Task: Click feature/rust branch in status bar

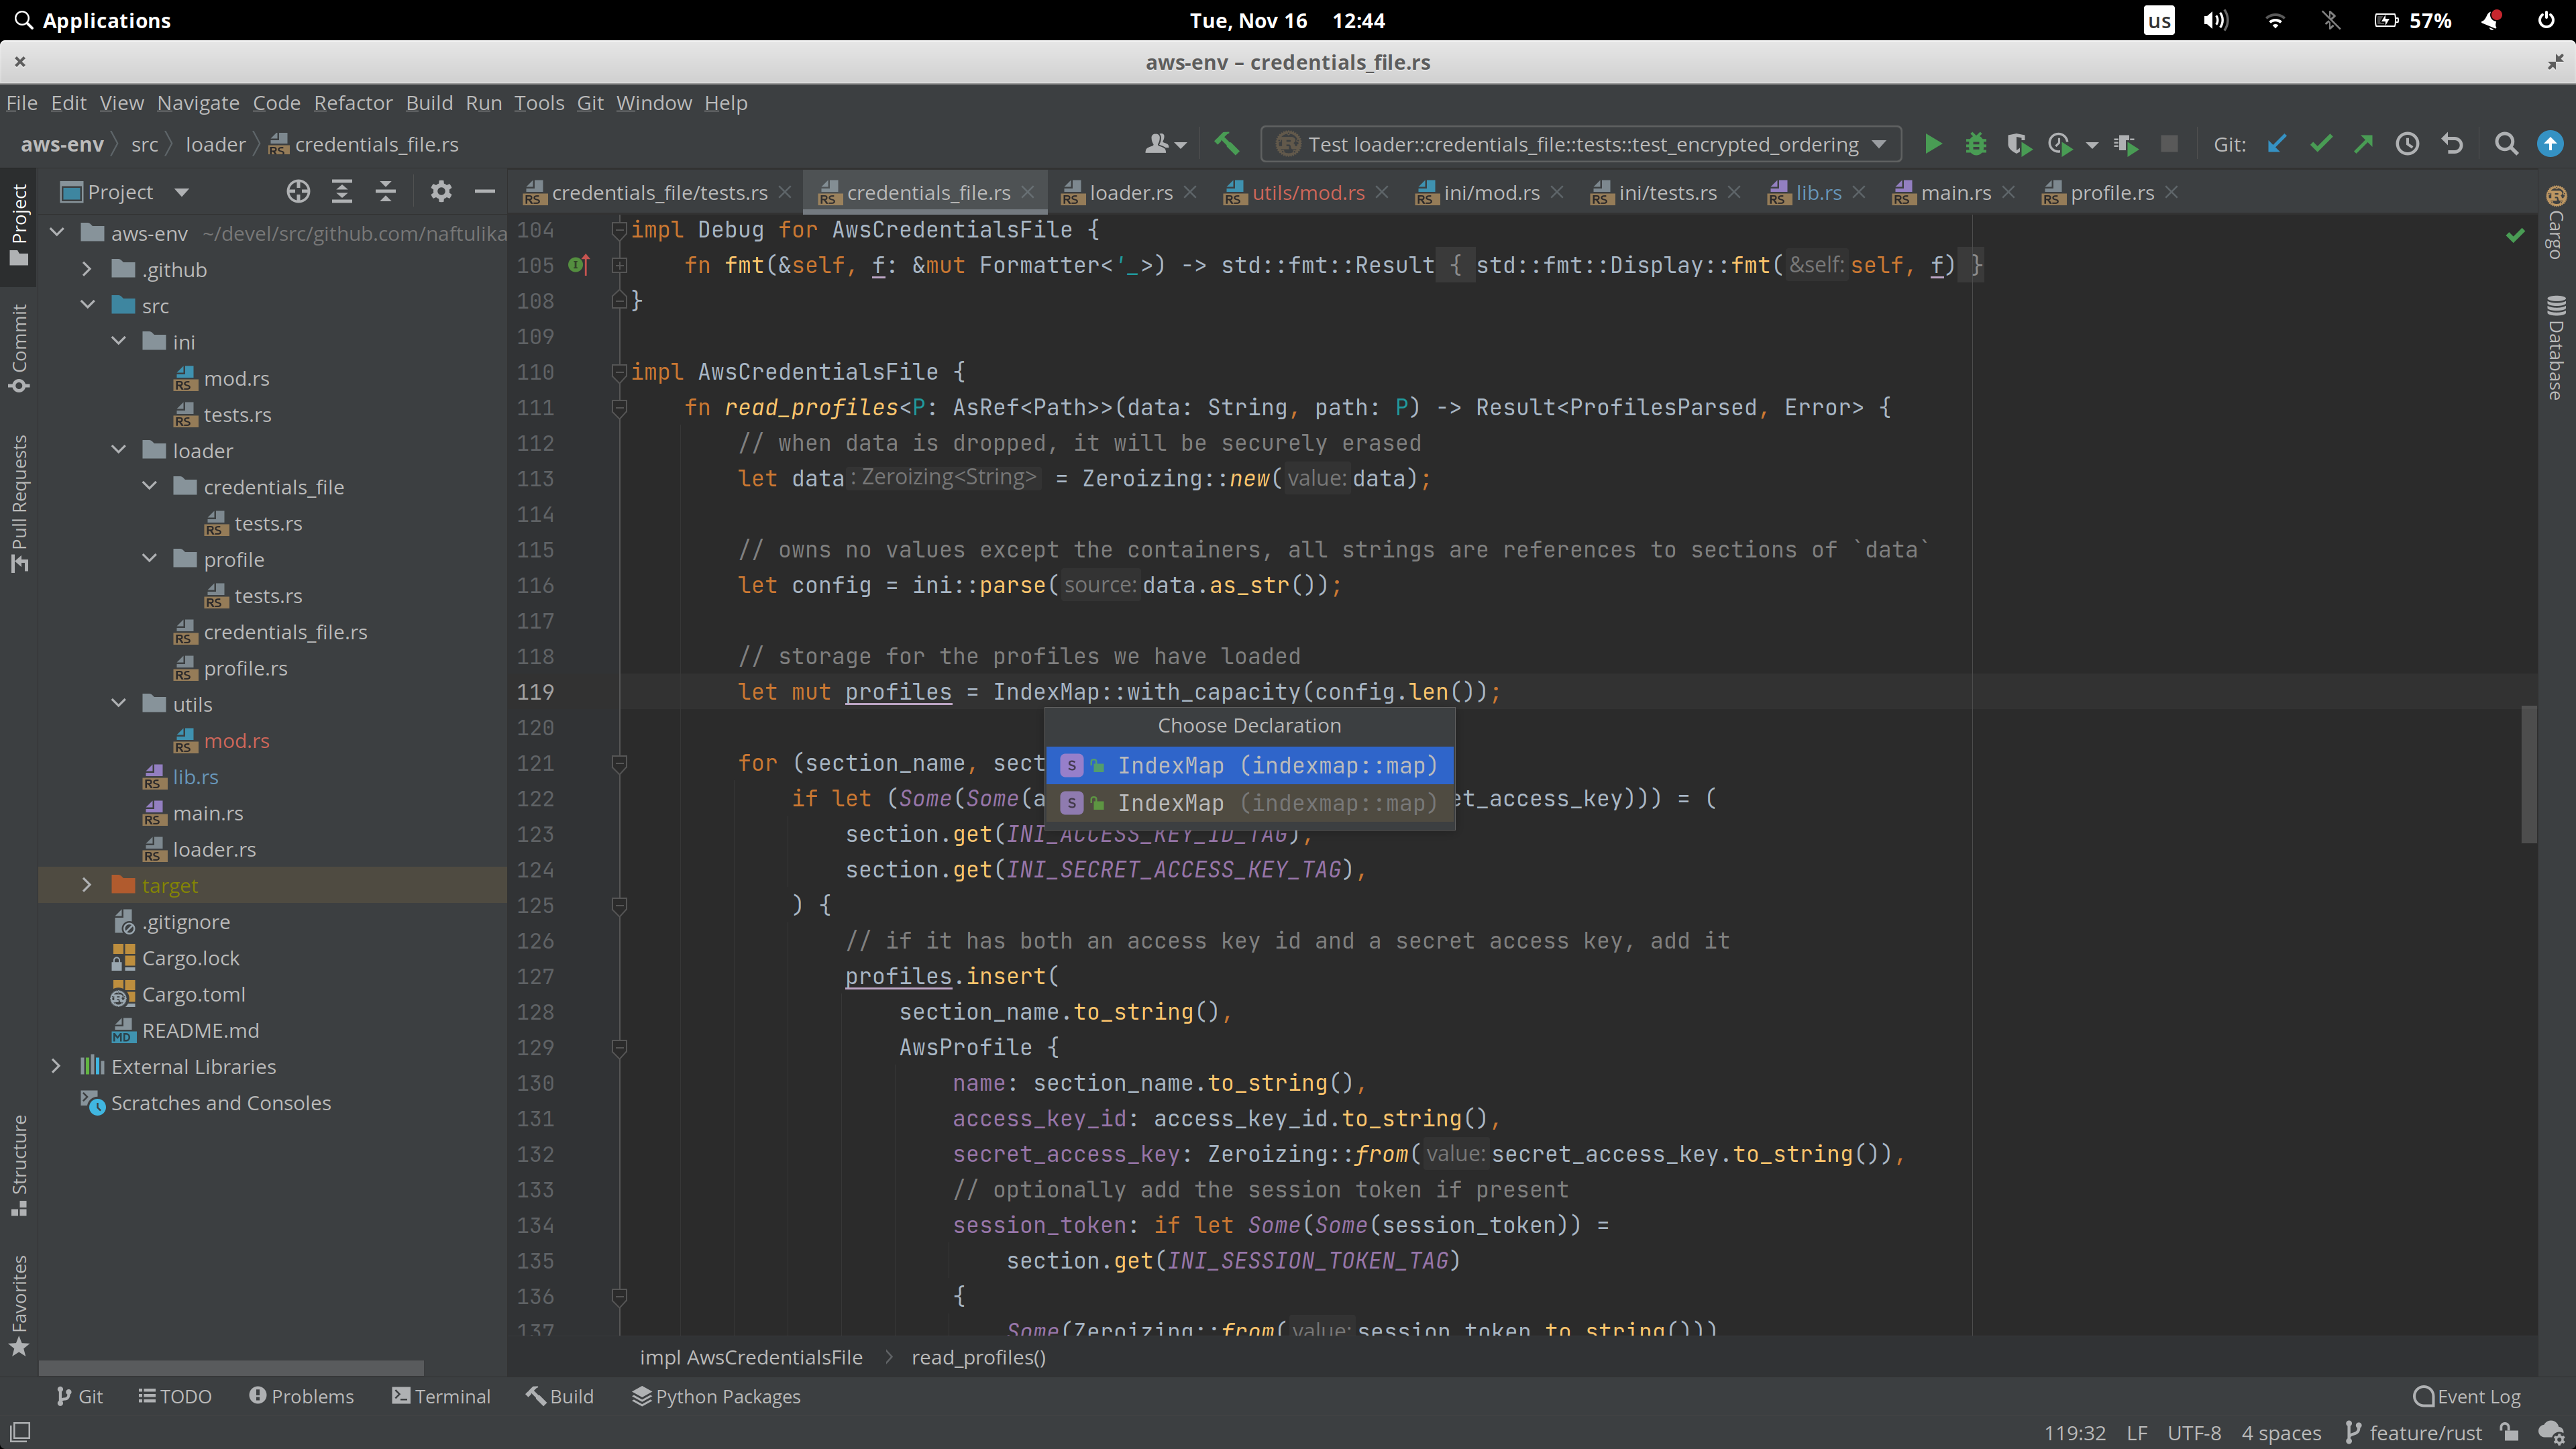Action: click(2413, 1432)
